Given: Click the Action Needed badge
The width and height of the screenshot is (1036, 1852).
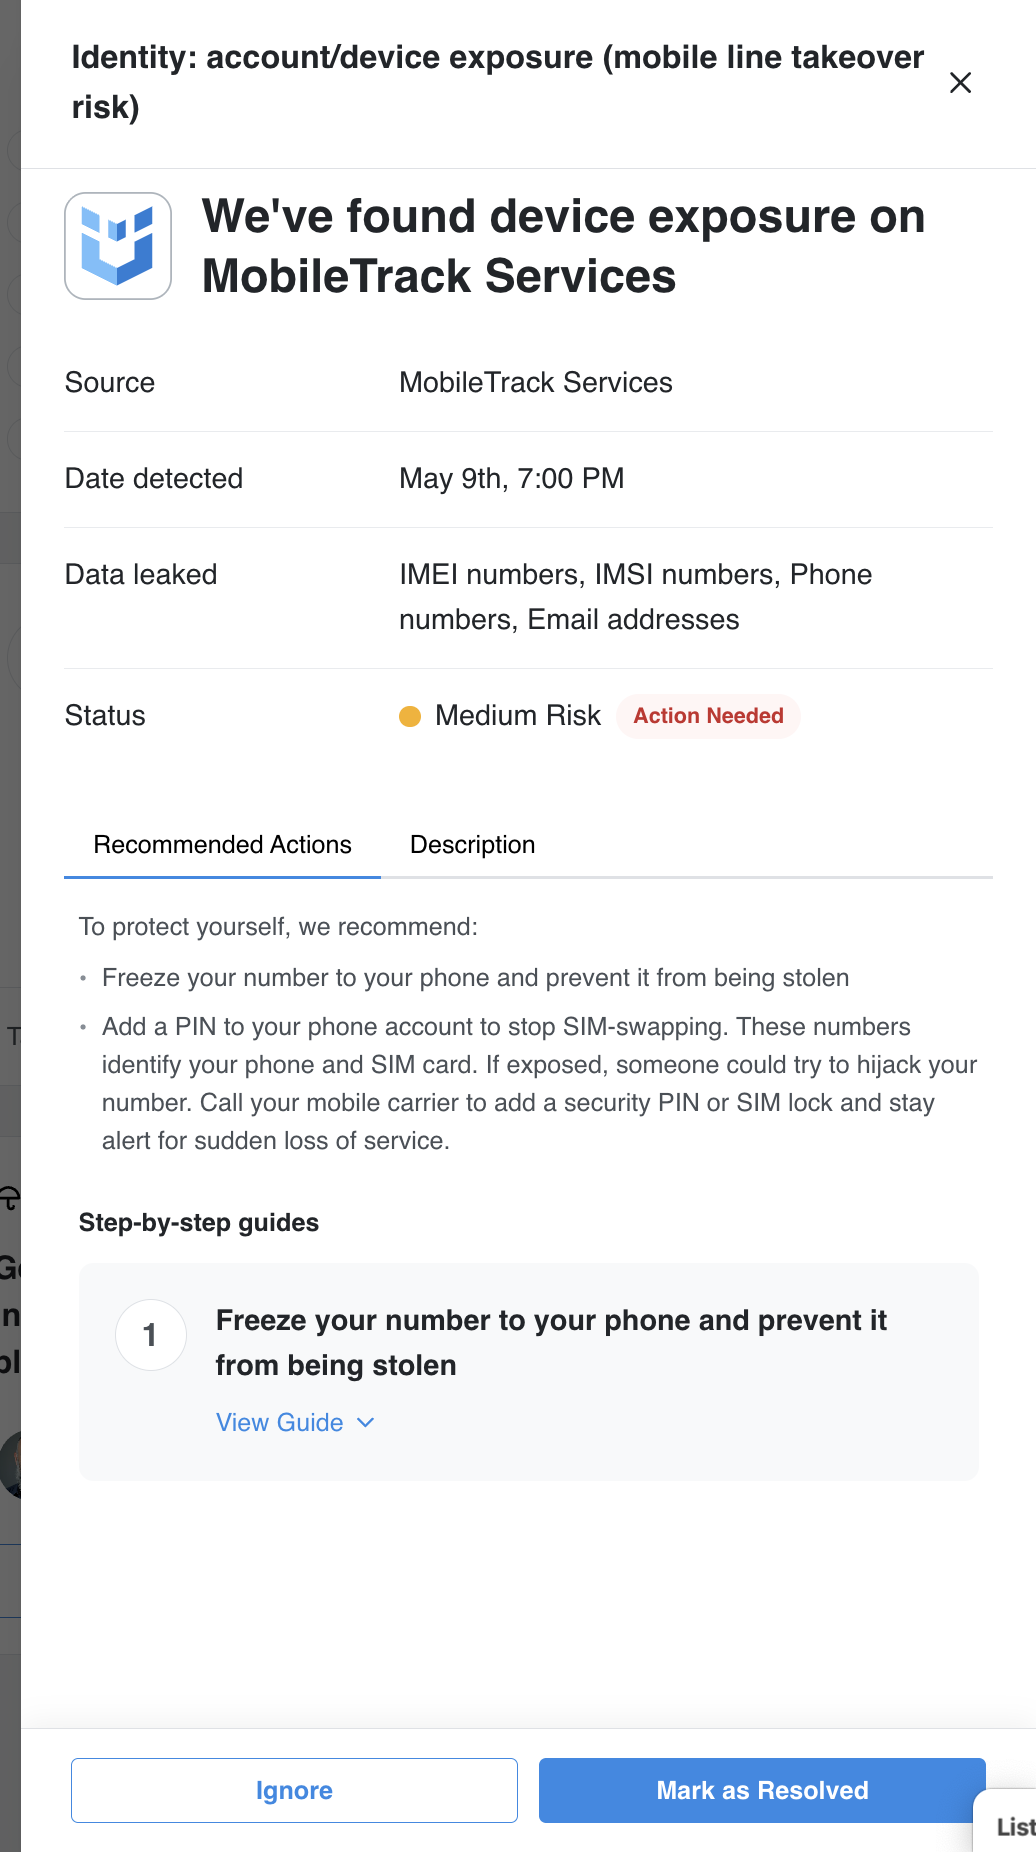Looking at the screenshot, I should 708,716.
